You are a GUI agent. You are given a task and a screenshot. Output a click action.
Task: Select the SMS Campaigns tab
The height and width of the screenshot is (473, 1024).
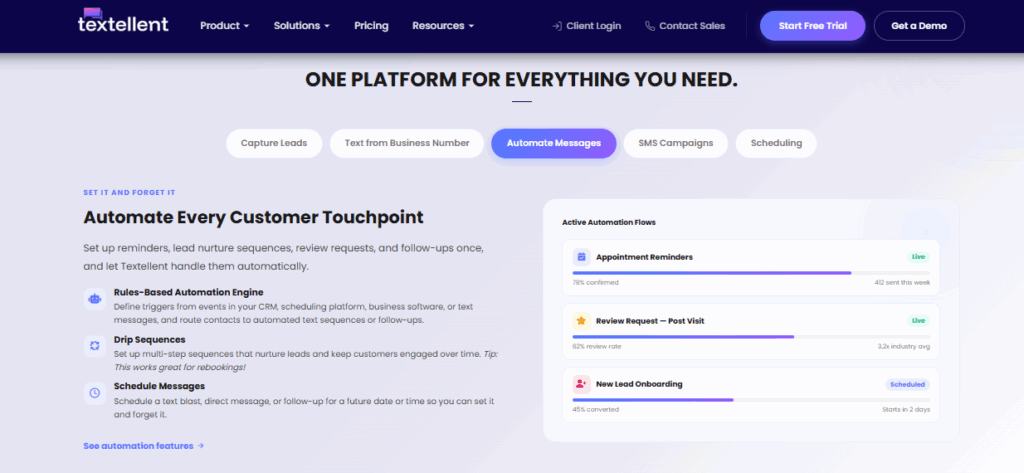click(x=675, y=143)
